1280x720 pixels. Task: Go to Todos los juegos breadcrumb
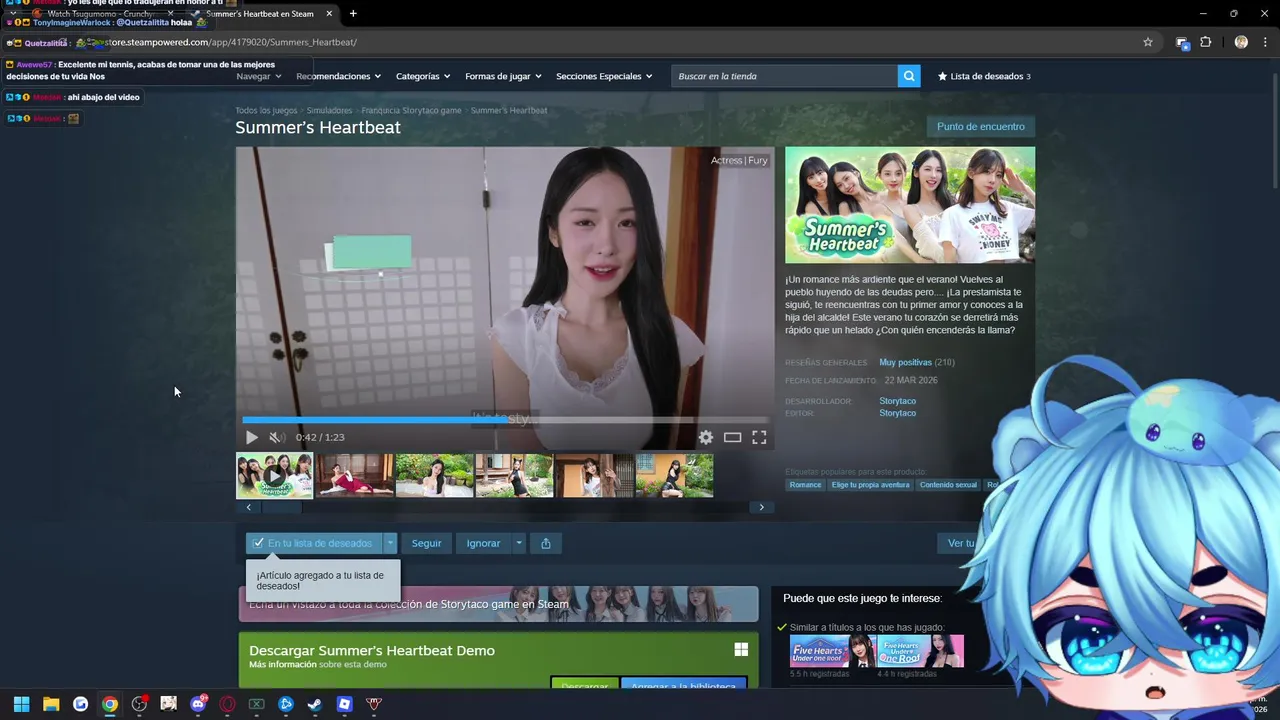pyautogui.click(x=266, y=110)
